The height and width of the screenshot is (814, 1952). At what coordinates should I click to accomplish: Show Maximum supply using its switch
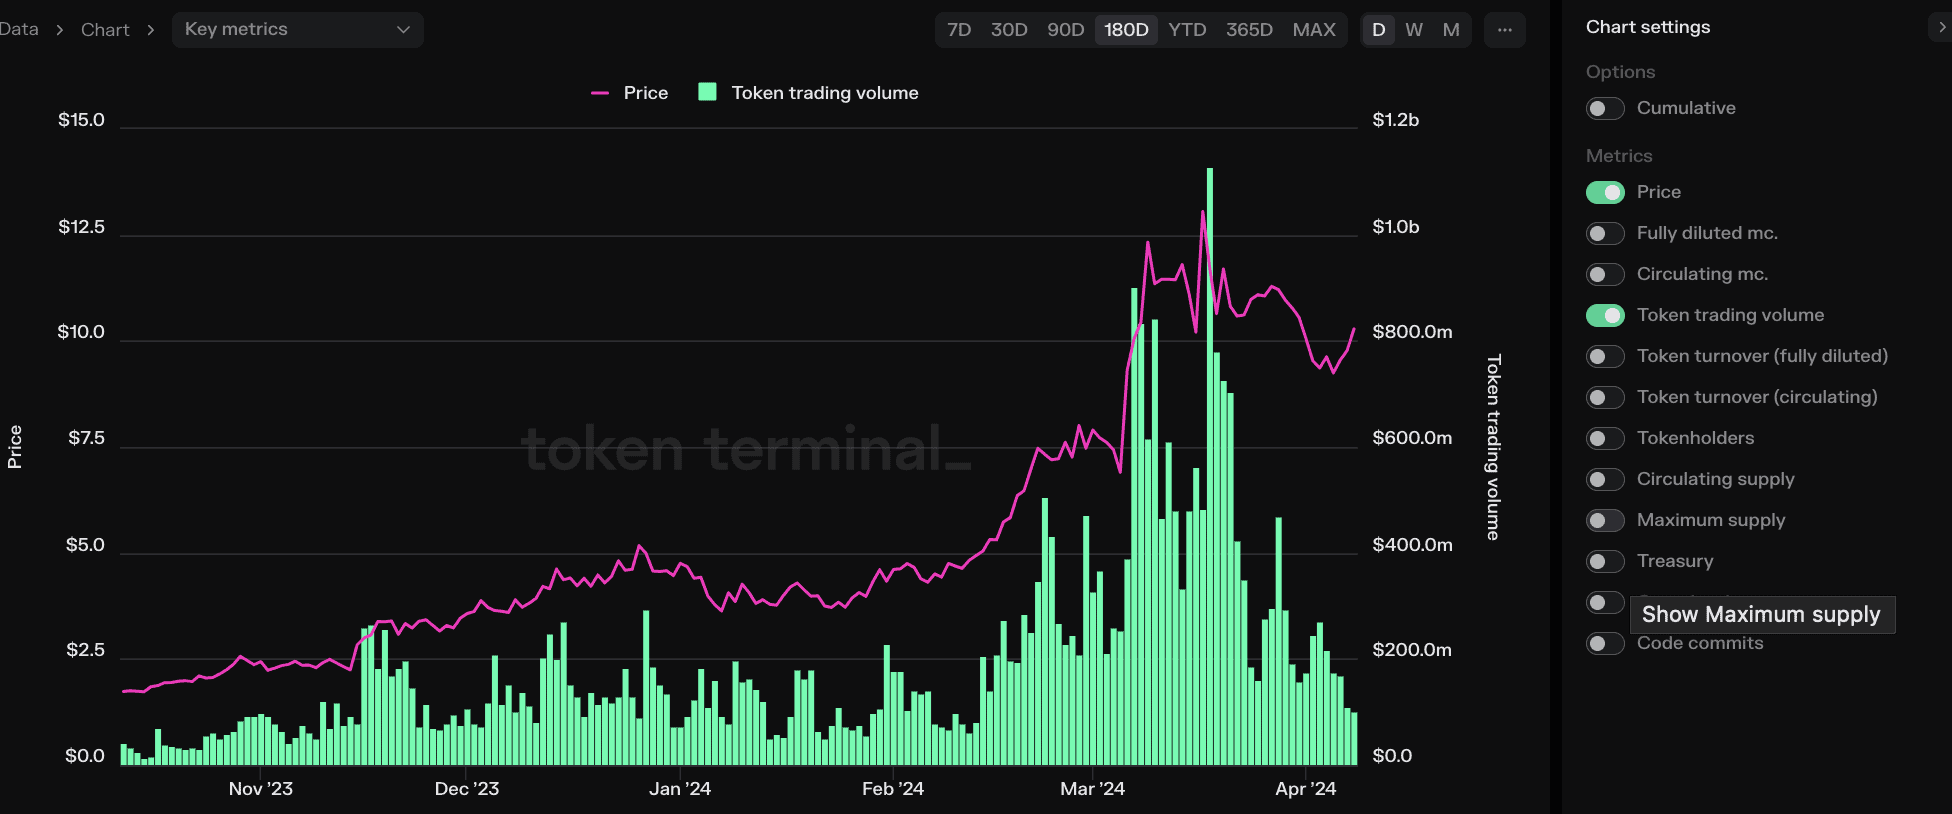click(1605, 520)
